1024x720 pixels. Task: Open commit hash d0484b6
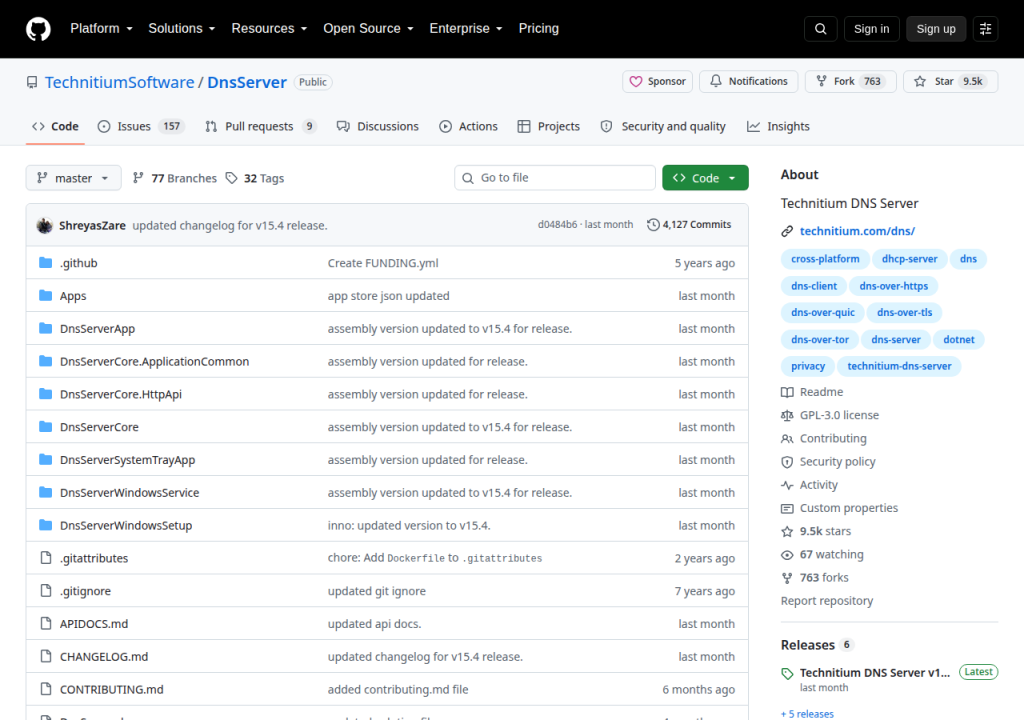(557, 225)
